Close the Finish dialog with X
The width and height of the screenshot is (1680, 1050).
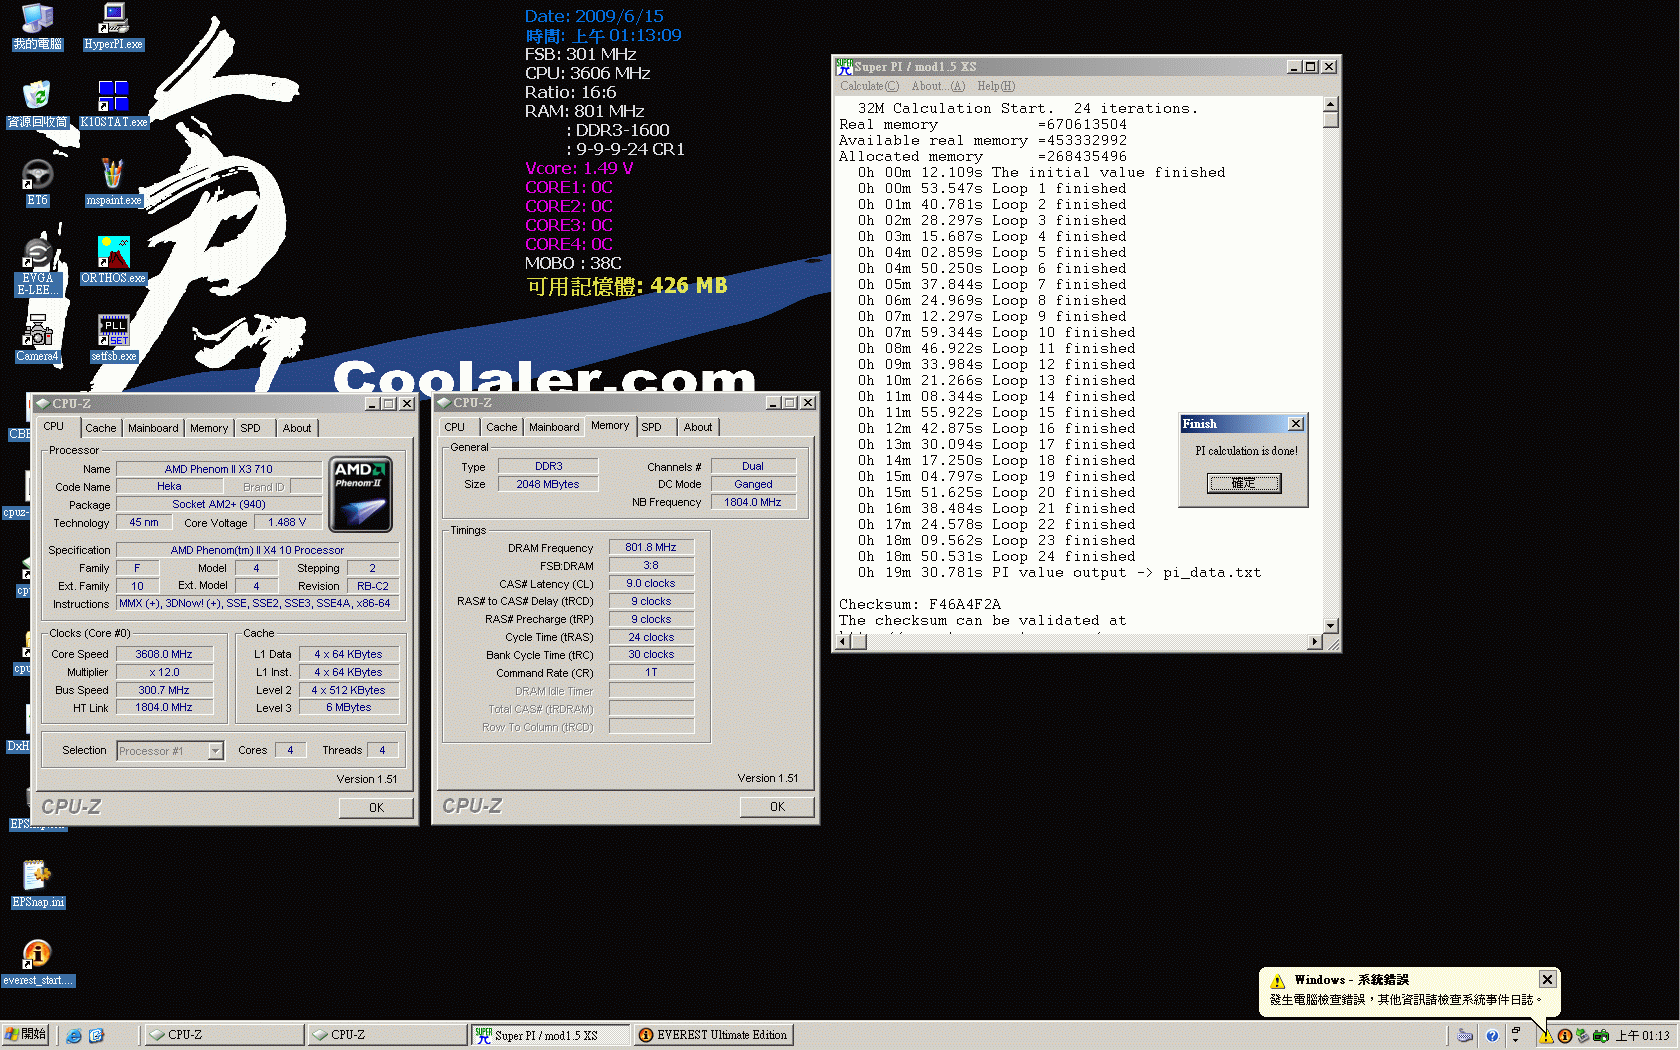pos(1296,424)
